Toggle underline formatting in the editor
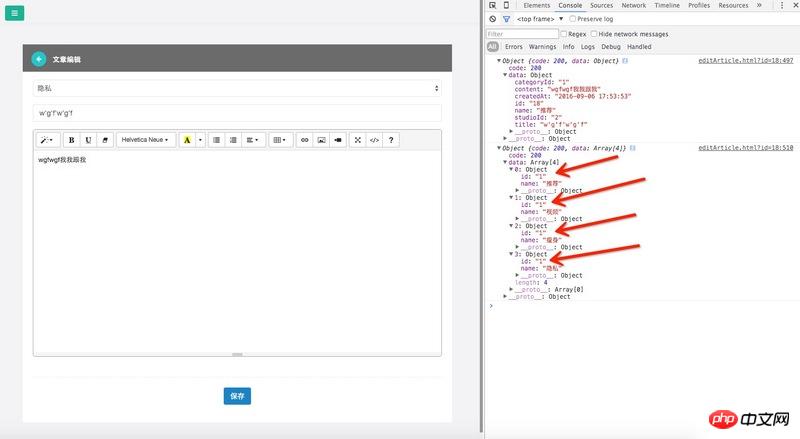The image size is (800, 439). tap(88, 140)
